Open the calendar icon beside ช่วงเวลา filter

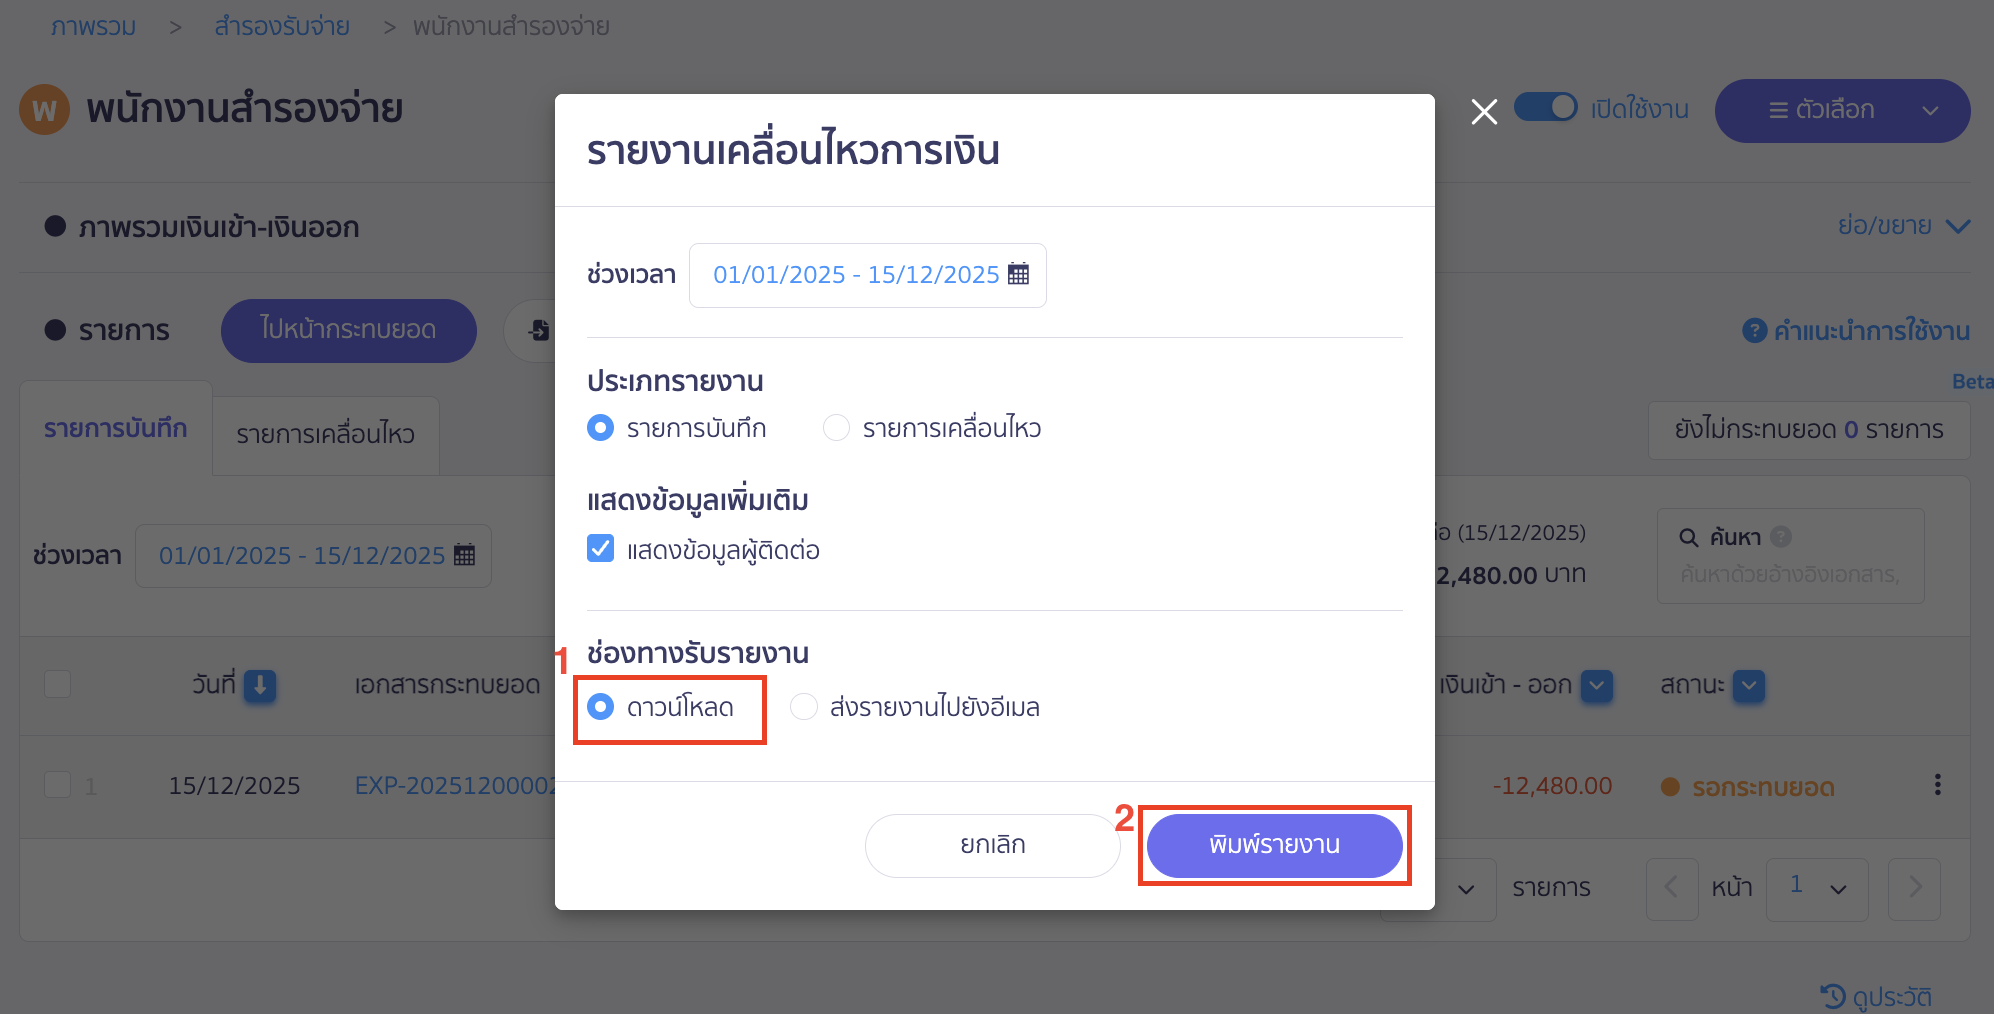(464, 555)
